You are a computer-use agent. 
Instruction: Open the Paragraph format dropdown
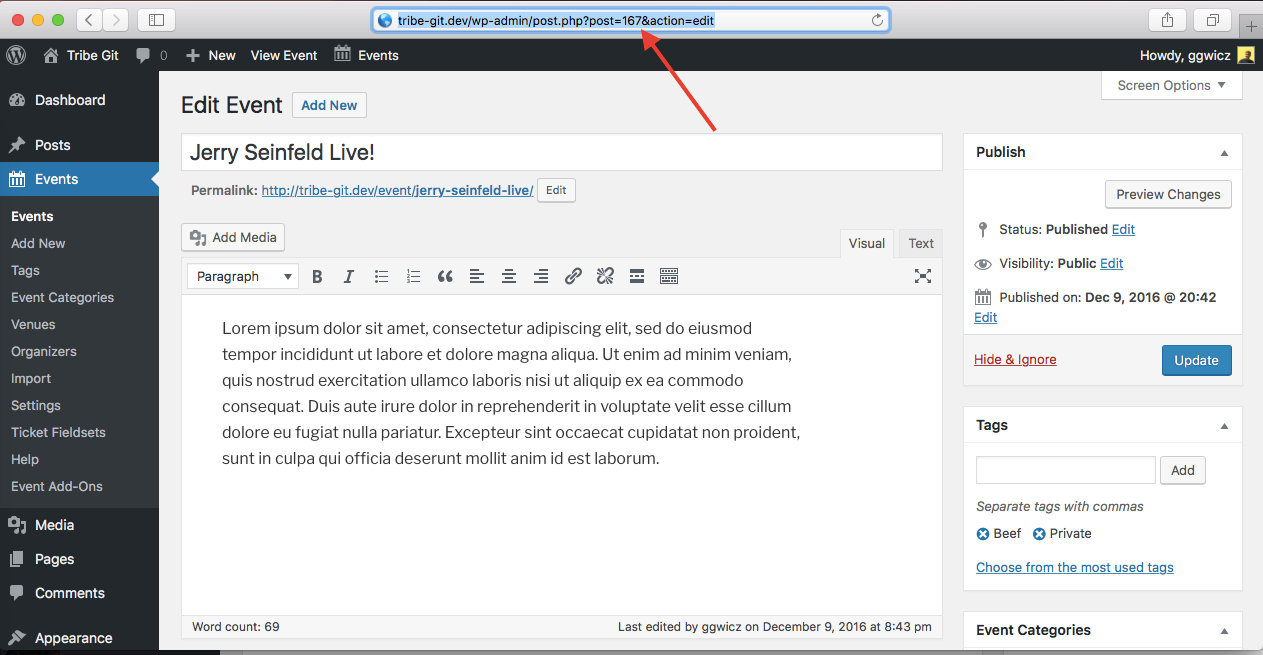[x=243, y=277]
